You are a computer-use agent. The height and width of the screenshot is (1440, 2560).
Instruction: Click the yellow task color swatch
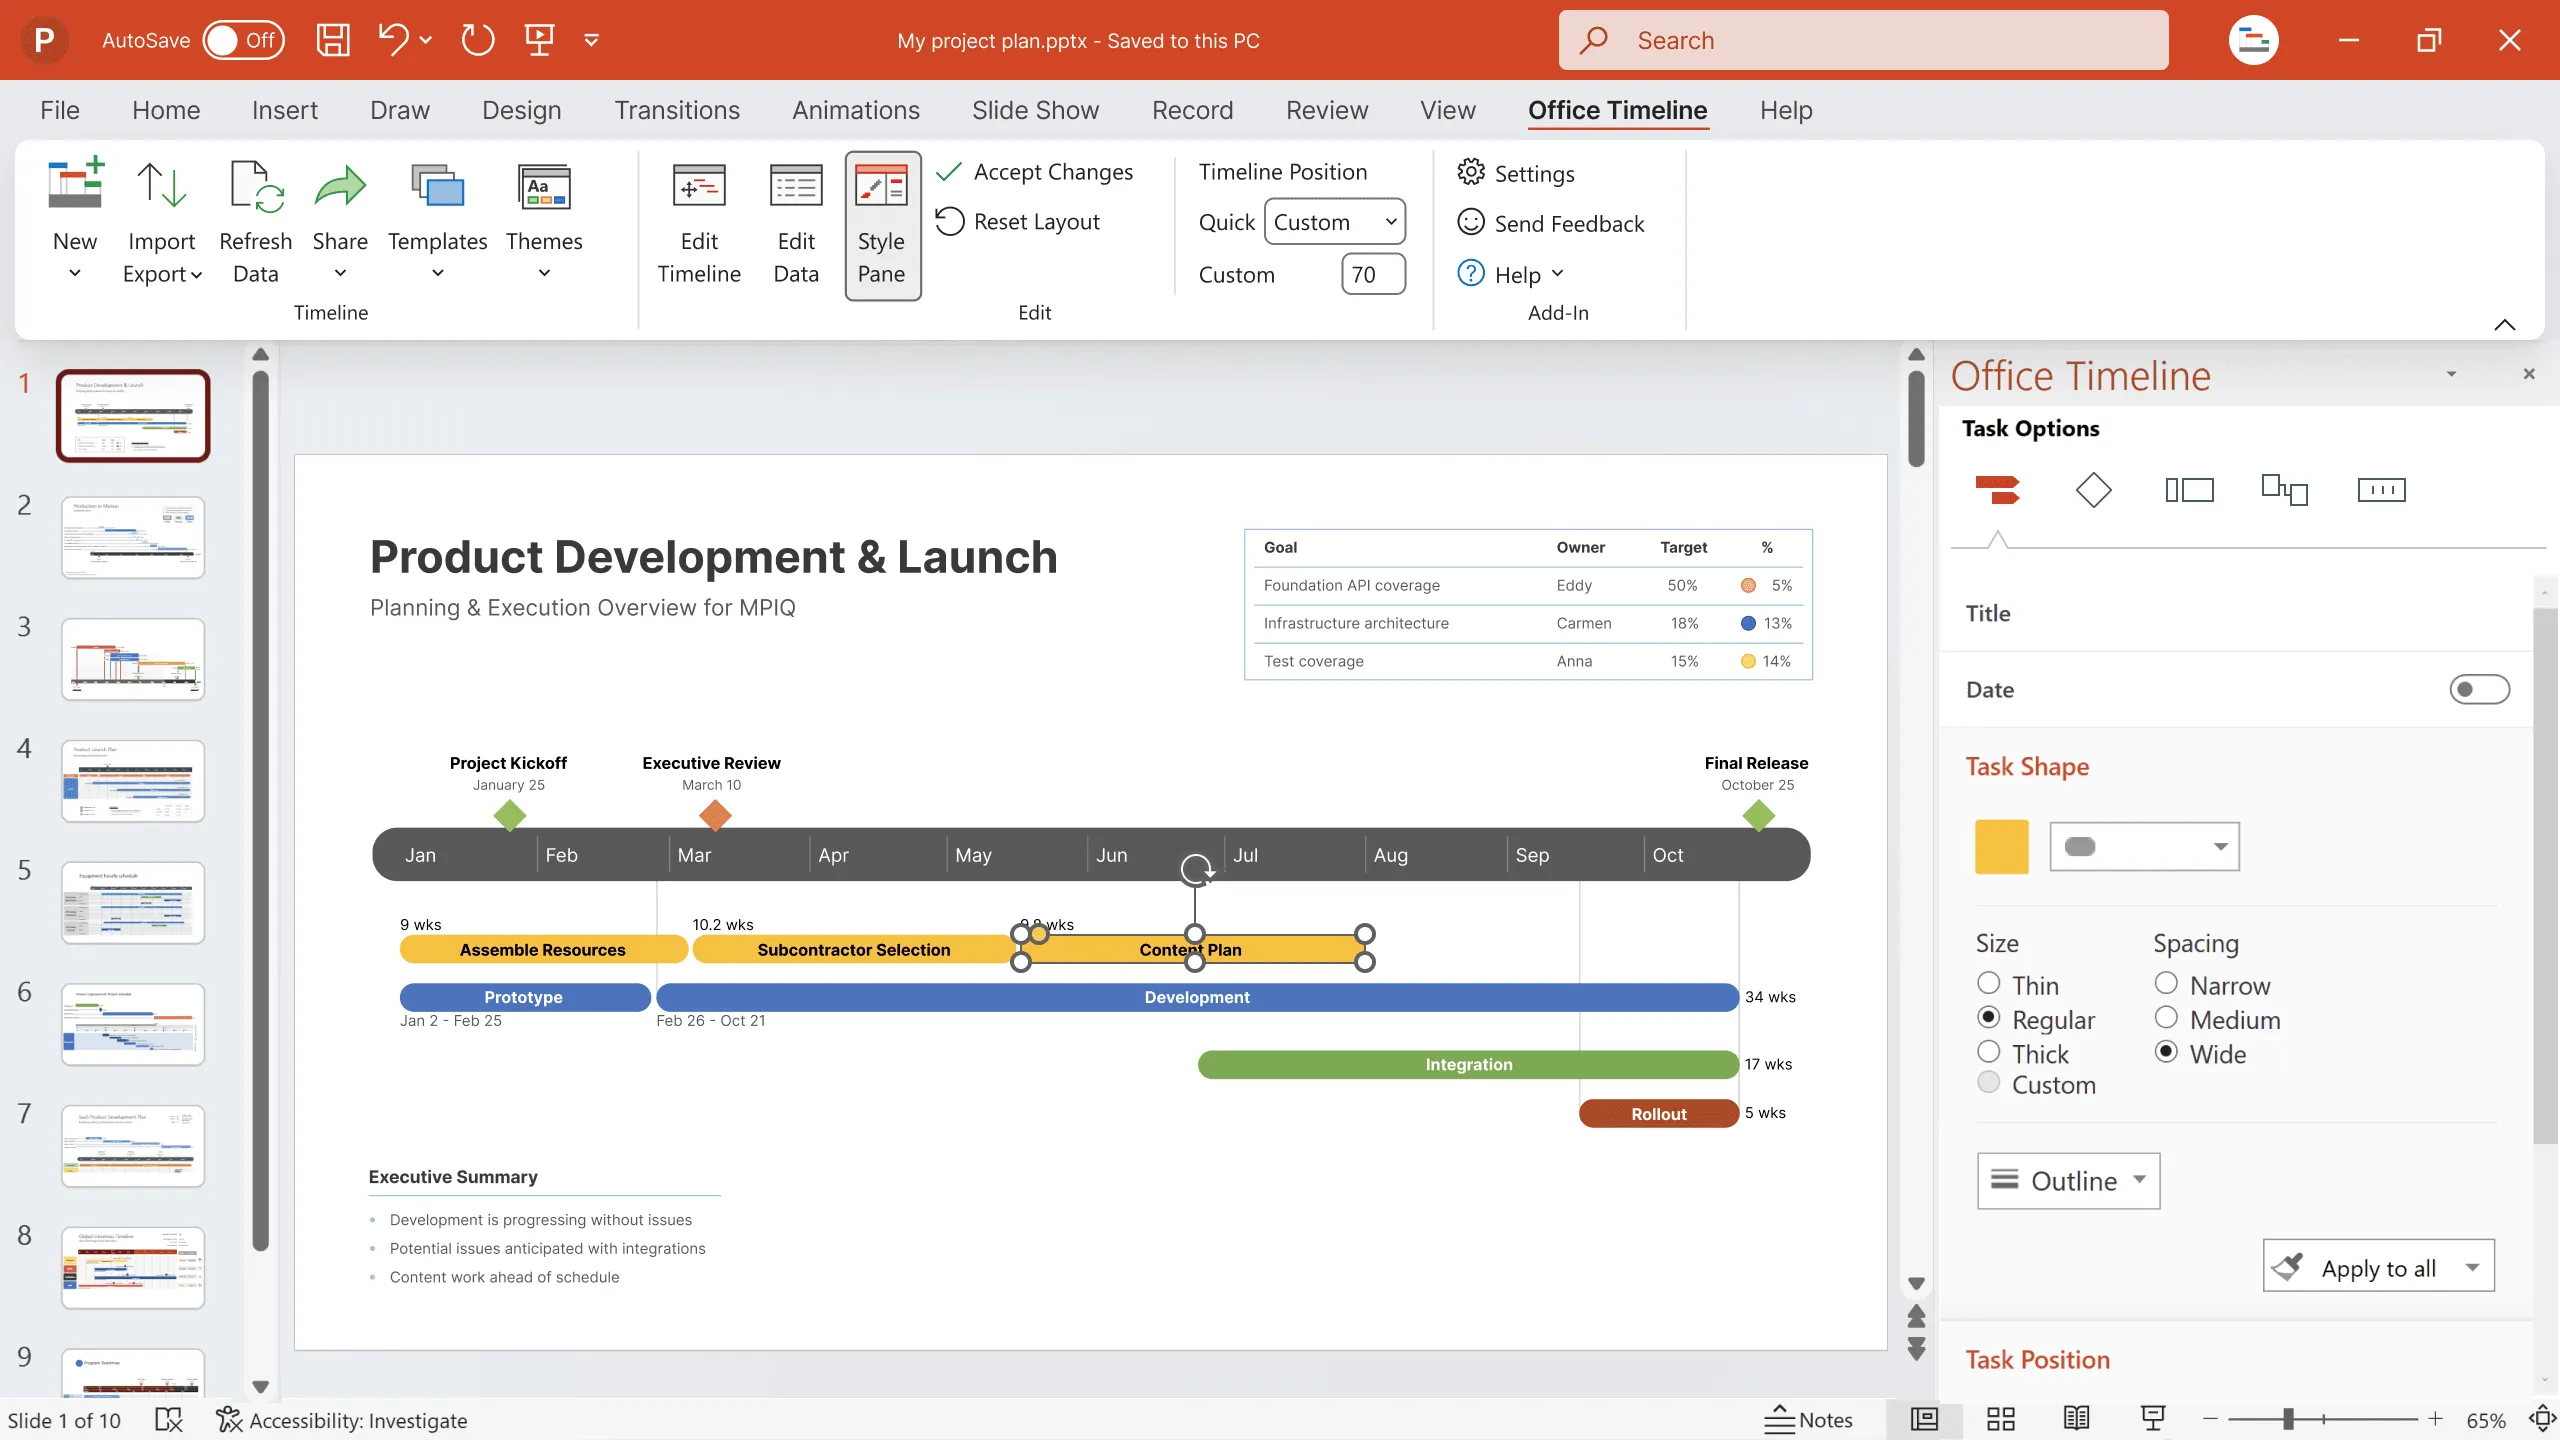pos(2001,846)
